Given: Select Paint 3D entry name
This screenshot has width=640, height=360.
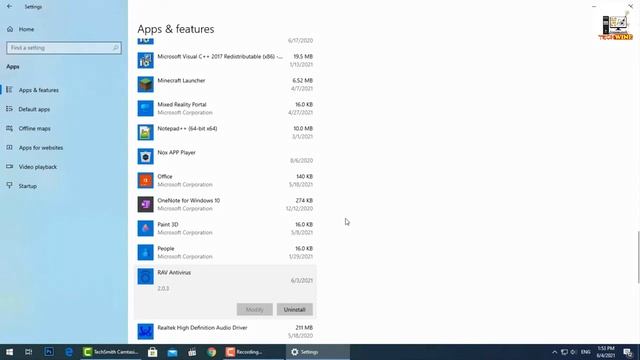Looking at the screenshot, I should pyautogui.click(x=168, y=224).
